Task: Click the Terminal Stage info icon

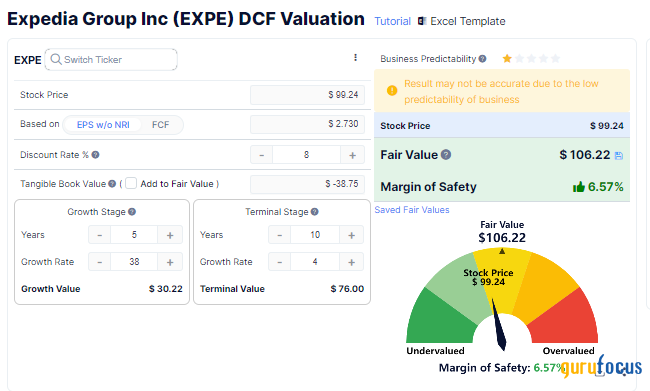Action: [x=315, y=212]
